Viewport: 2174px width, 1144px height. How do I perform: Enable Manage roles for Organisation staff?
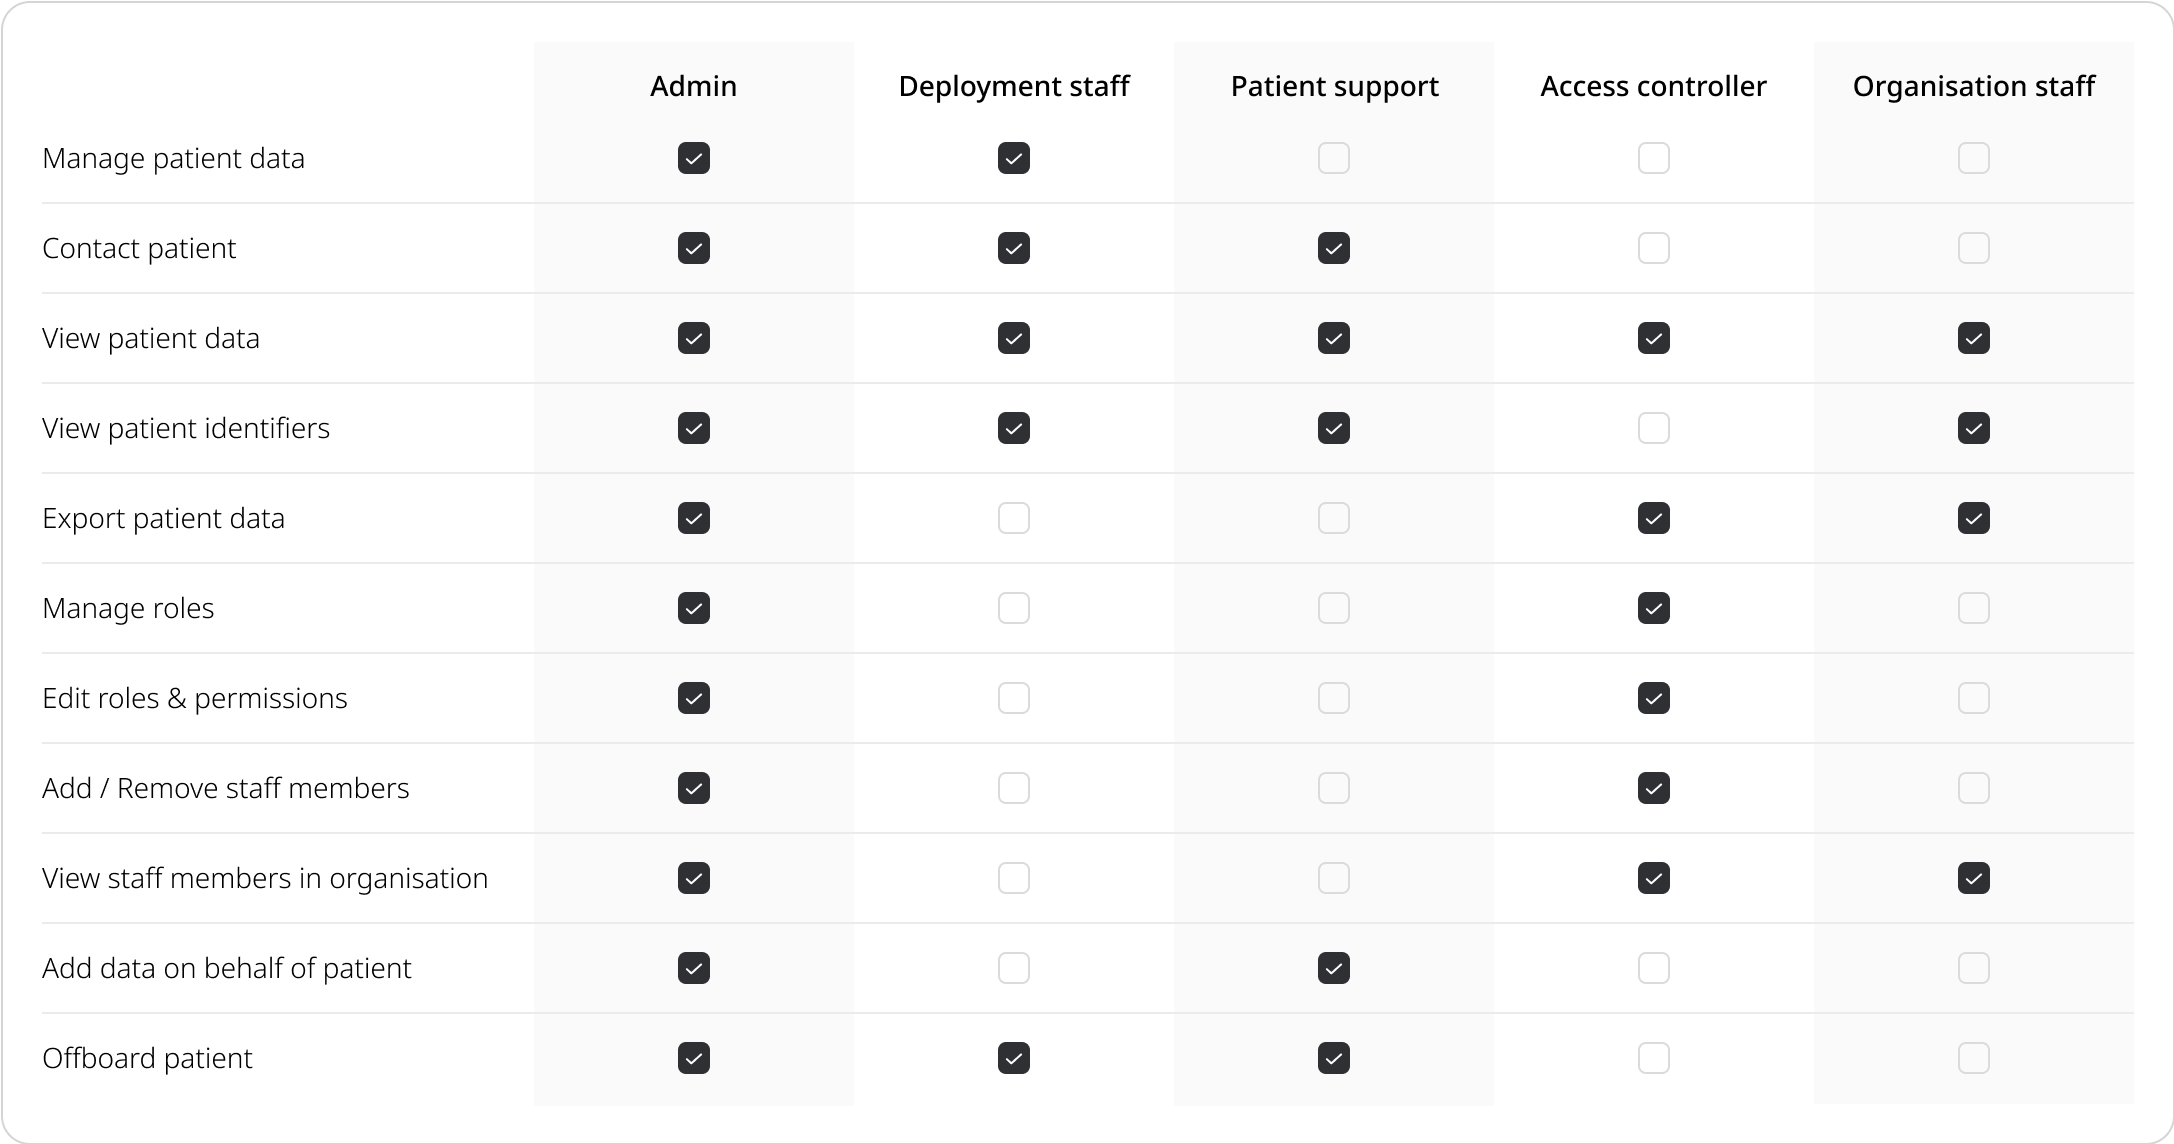click(1974, 608)
